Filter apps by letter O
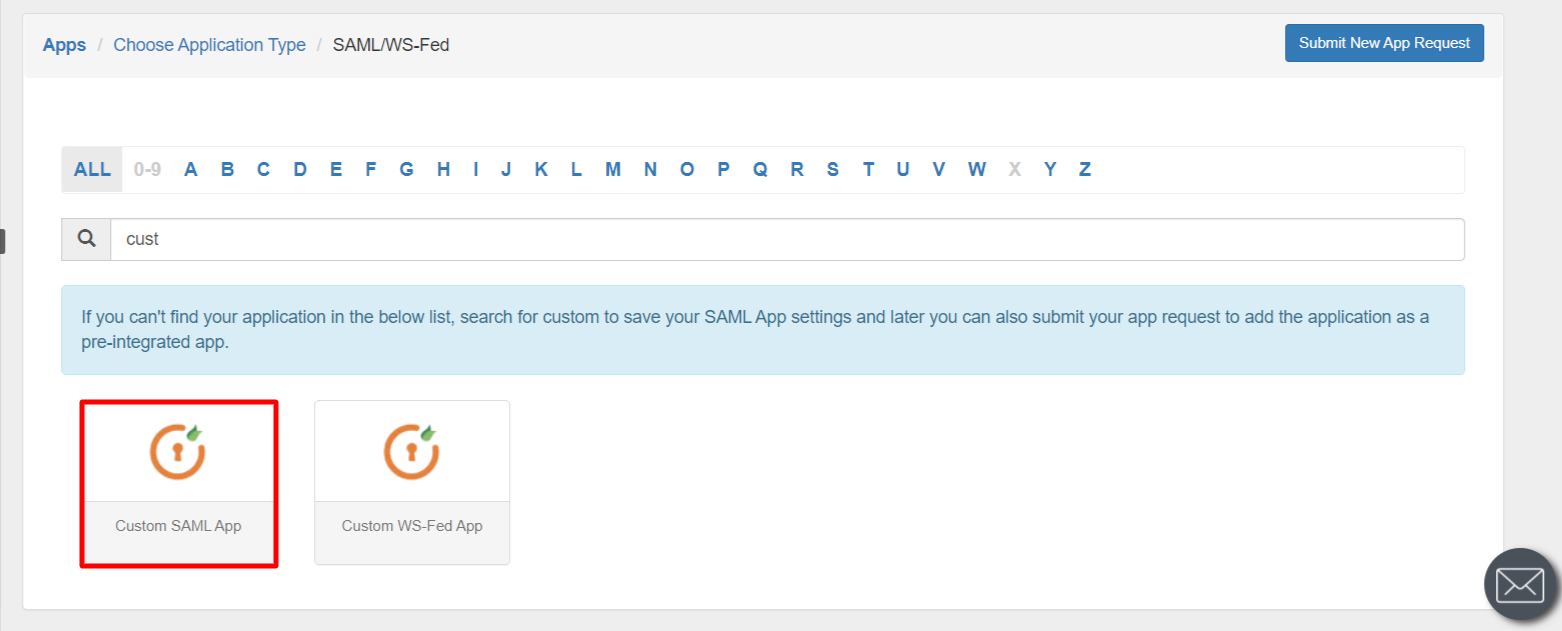The height and width of the screenshot is (631, 1562). [687, 169]
